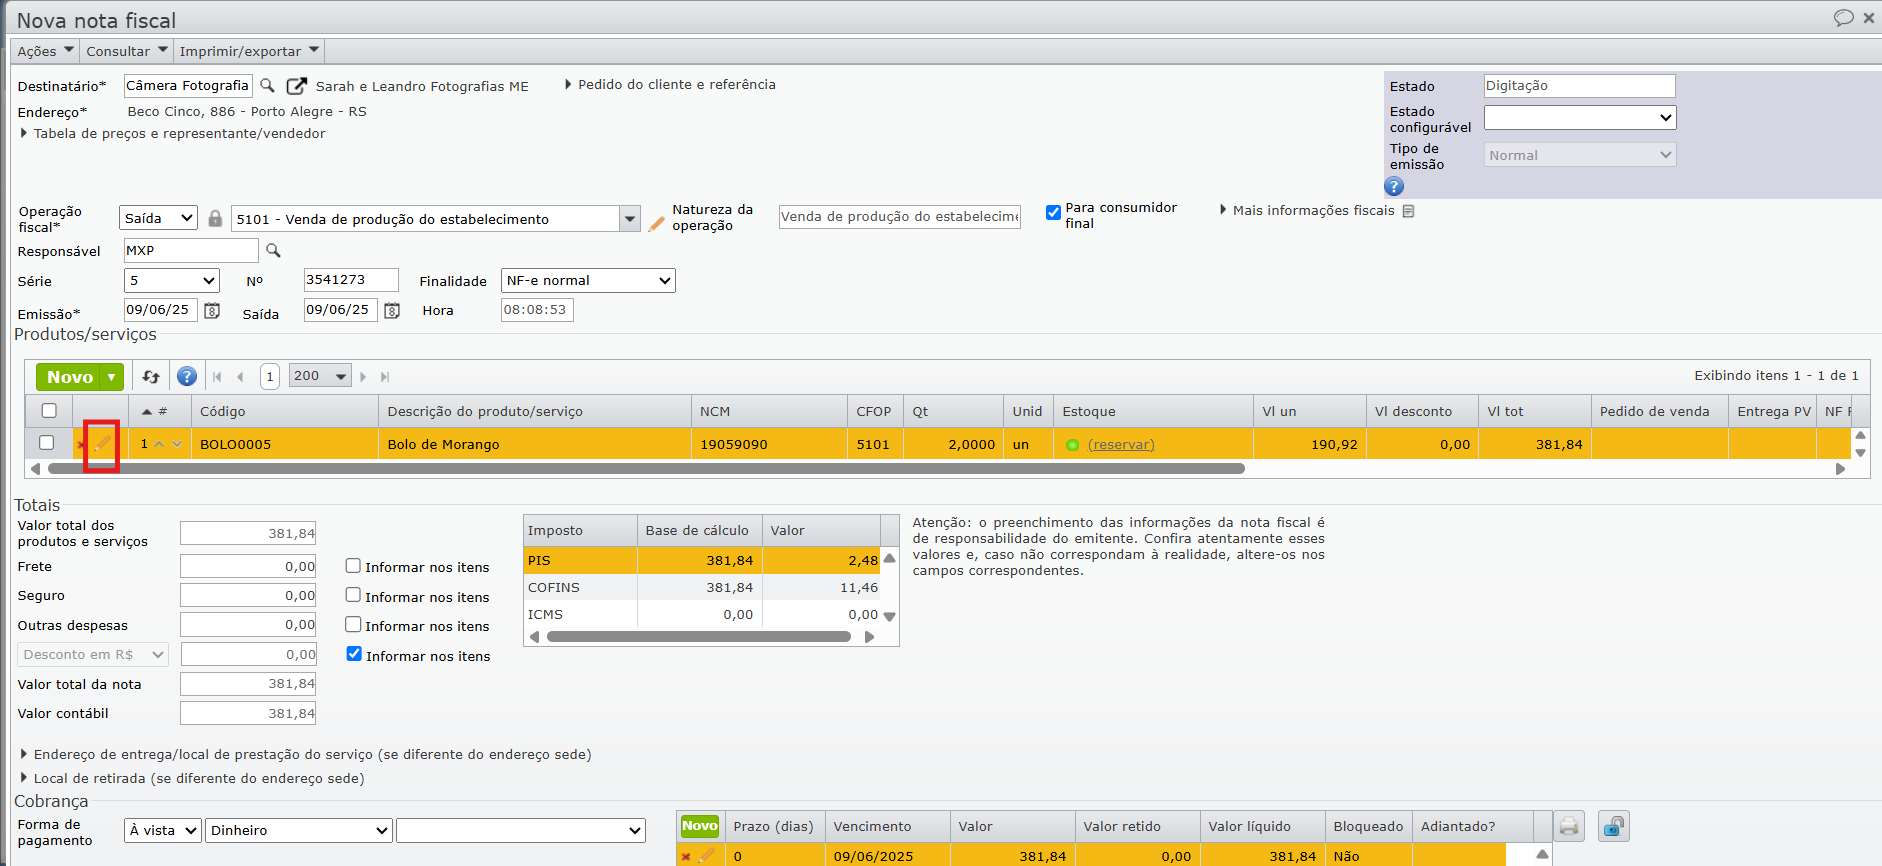
Task: Open the Ações menu
Action: [45, 51]
